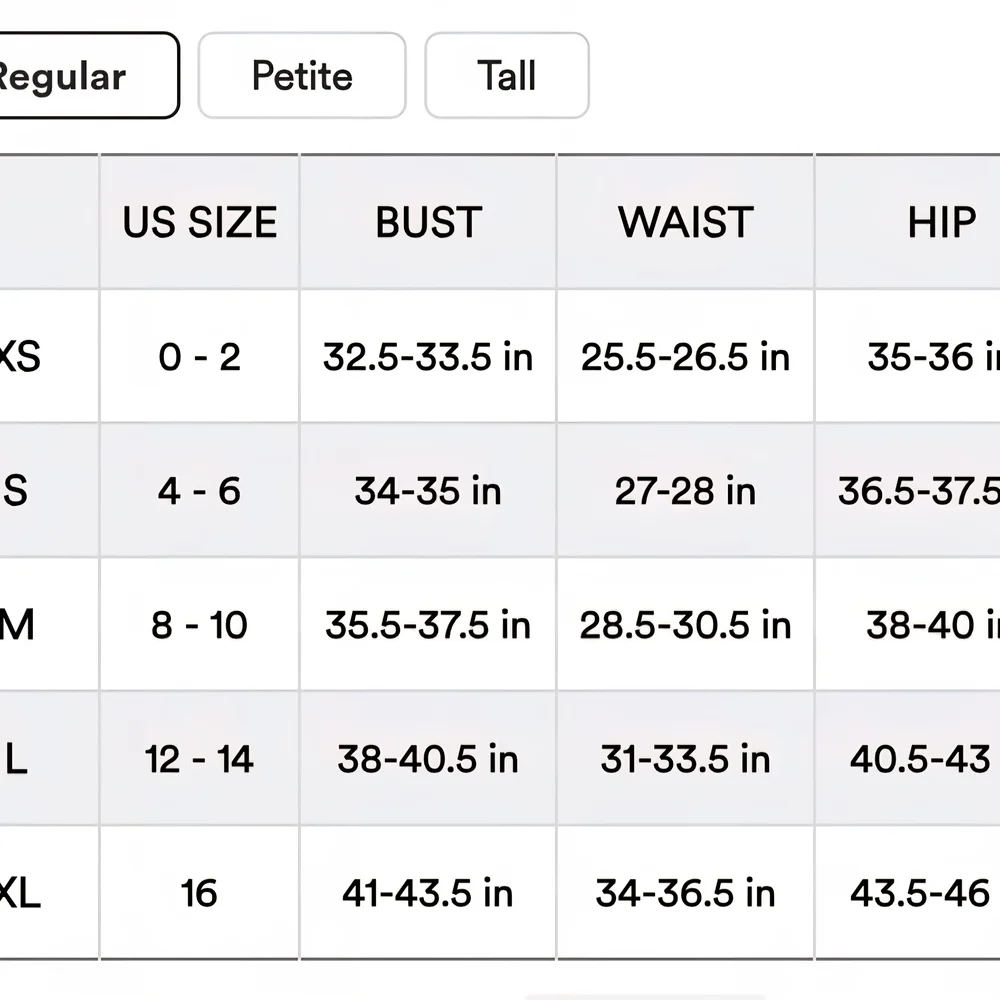Click the 34-35 in bust measurement

428,491
